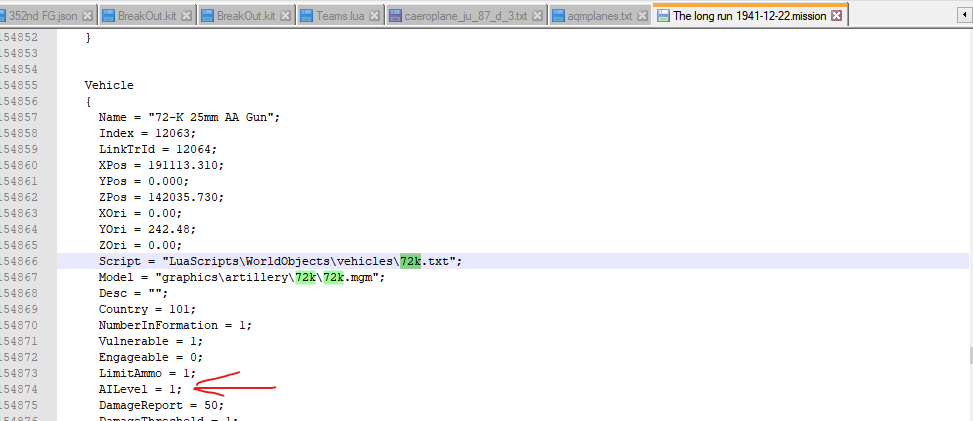The image size is (973, 421).
Task: Click the 'ZOri = 0.00;' line
Action: (140, 246)
